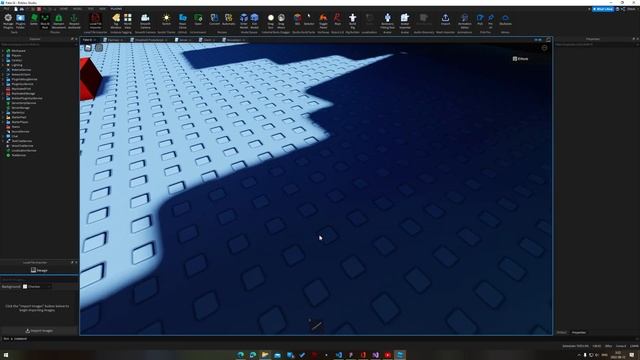
Task: Switch to the VIEW ribbon tab
Action: [102, 9]
